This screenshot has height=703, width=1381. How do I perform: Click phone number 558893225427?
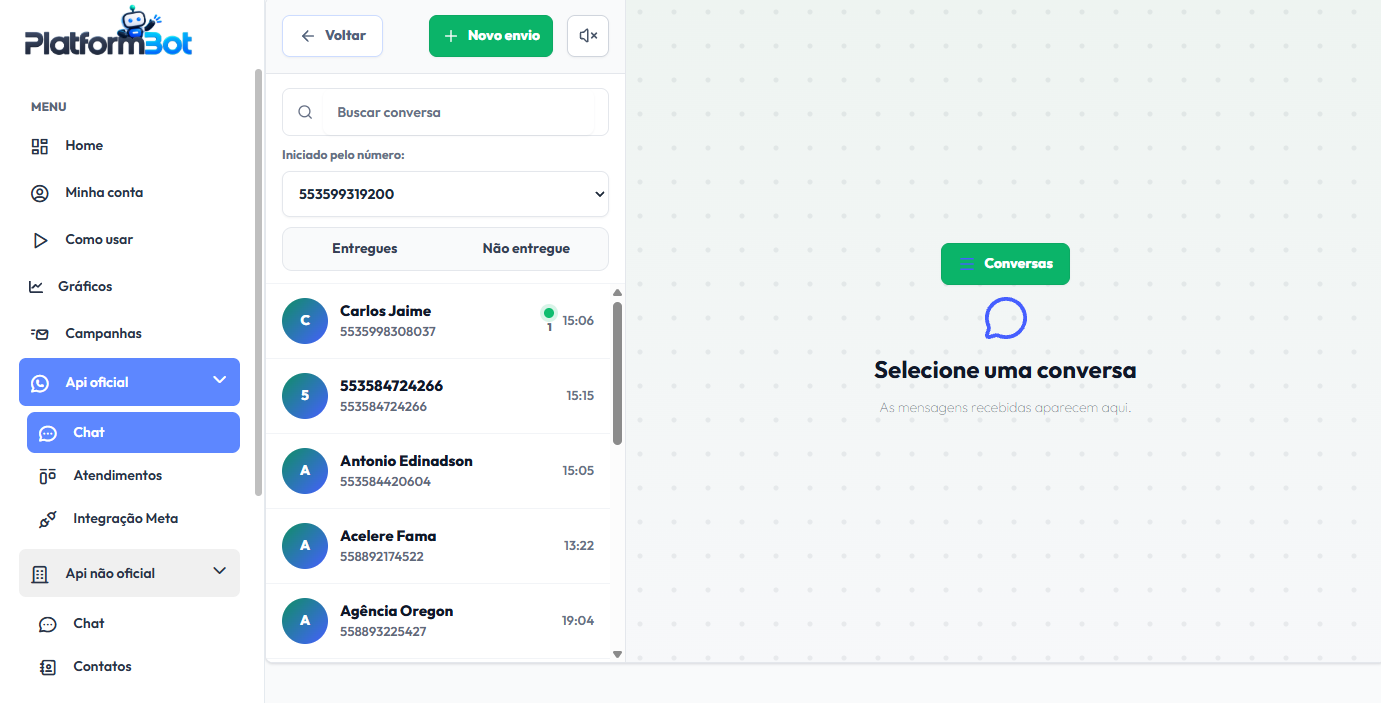[x=383, y=632]
